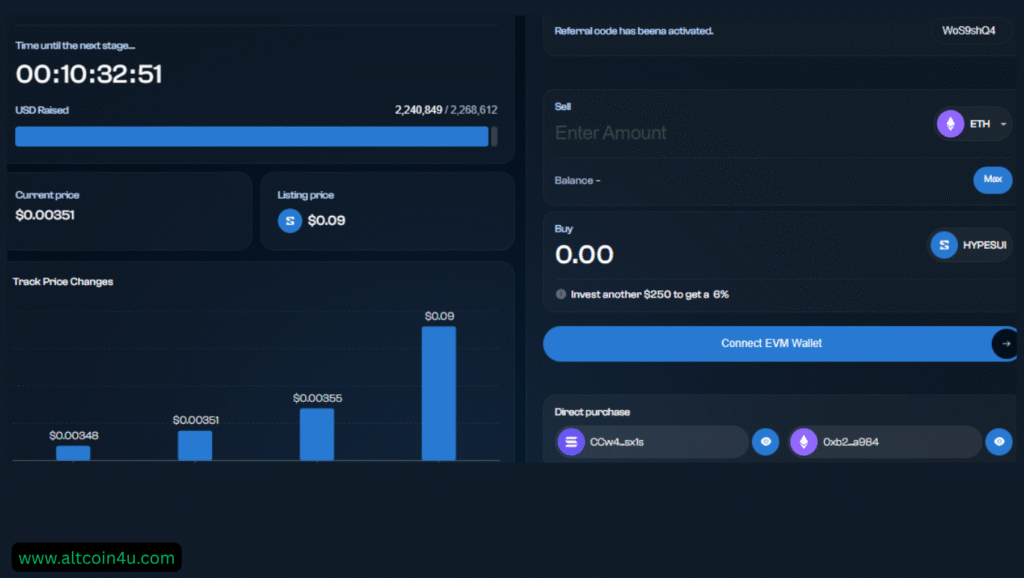Viewport: 1024px width, 578px height.
Task: Click Connect EVM Wallet button
Action: pos(771,344)
